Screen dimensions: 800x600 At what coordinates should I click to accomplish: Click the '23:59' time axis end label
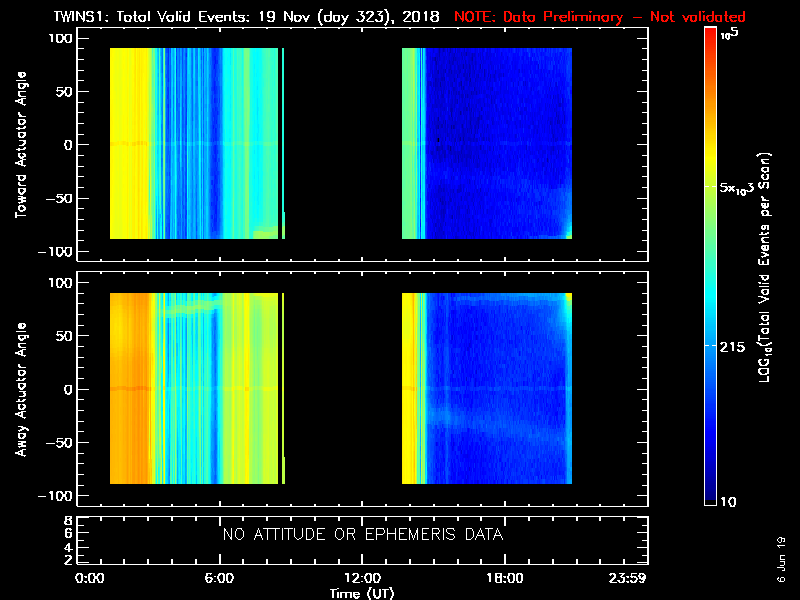click(x=632, y=578)
